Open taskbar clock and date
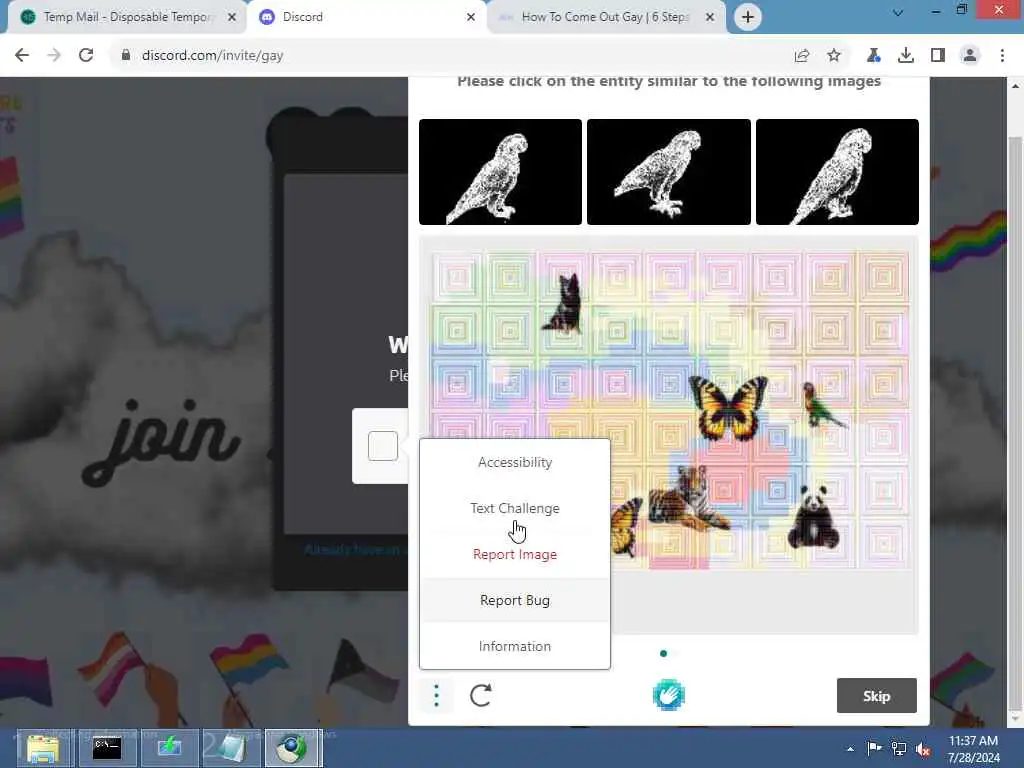The image size is (1024, 768). (973, 749)
